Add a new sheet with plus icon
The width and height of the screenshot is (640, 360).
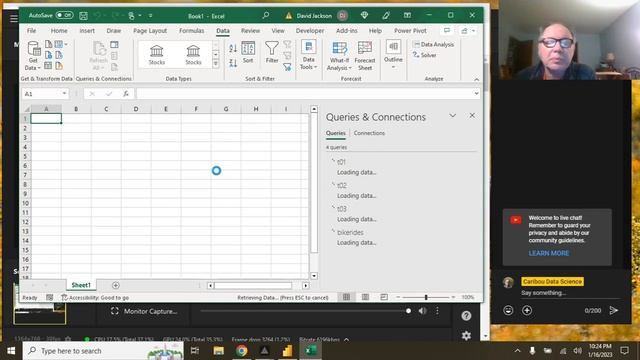click(116, 285)
